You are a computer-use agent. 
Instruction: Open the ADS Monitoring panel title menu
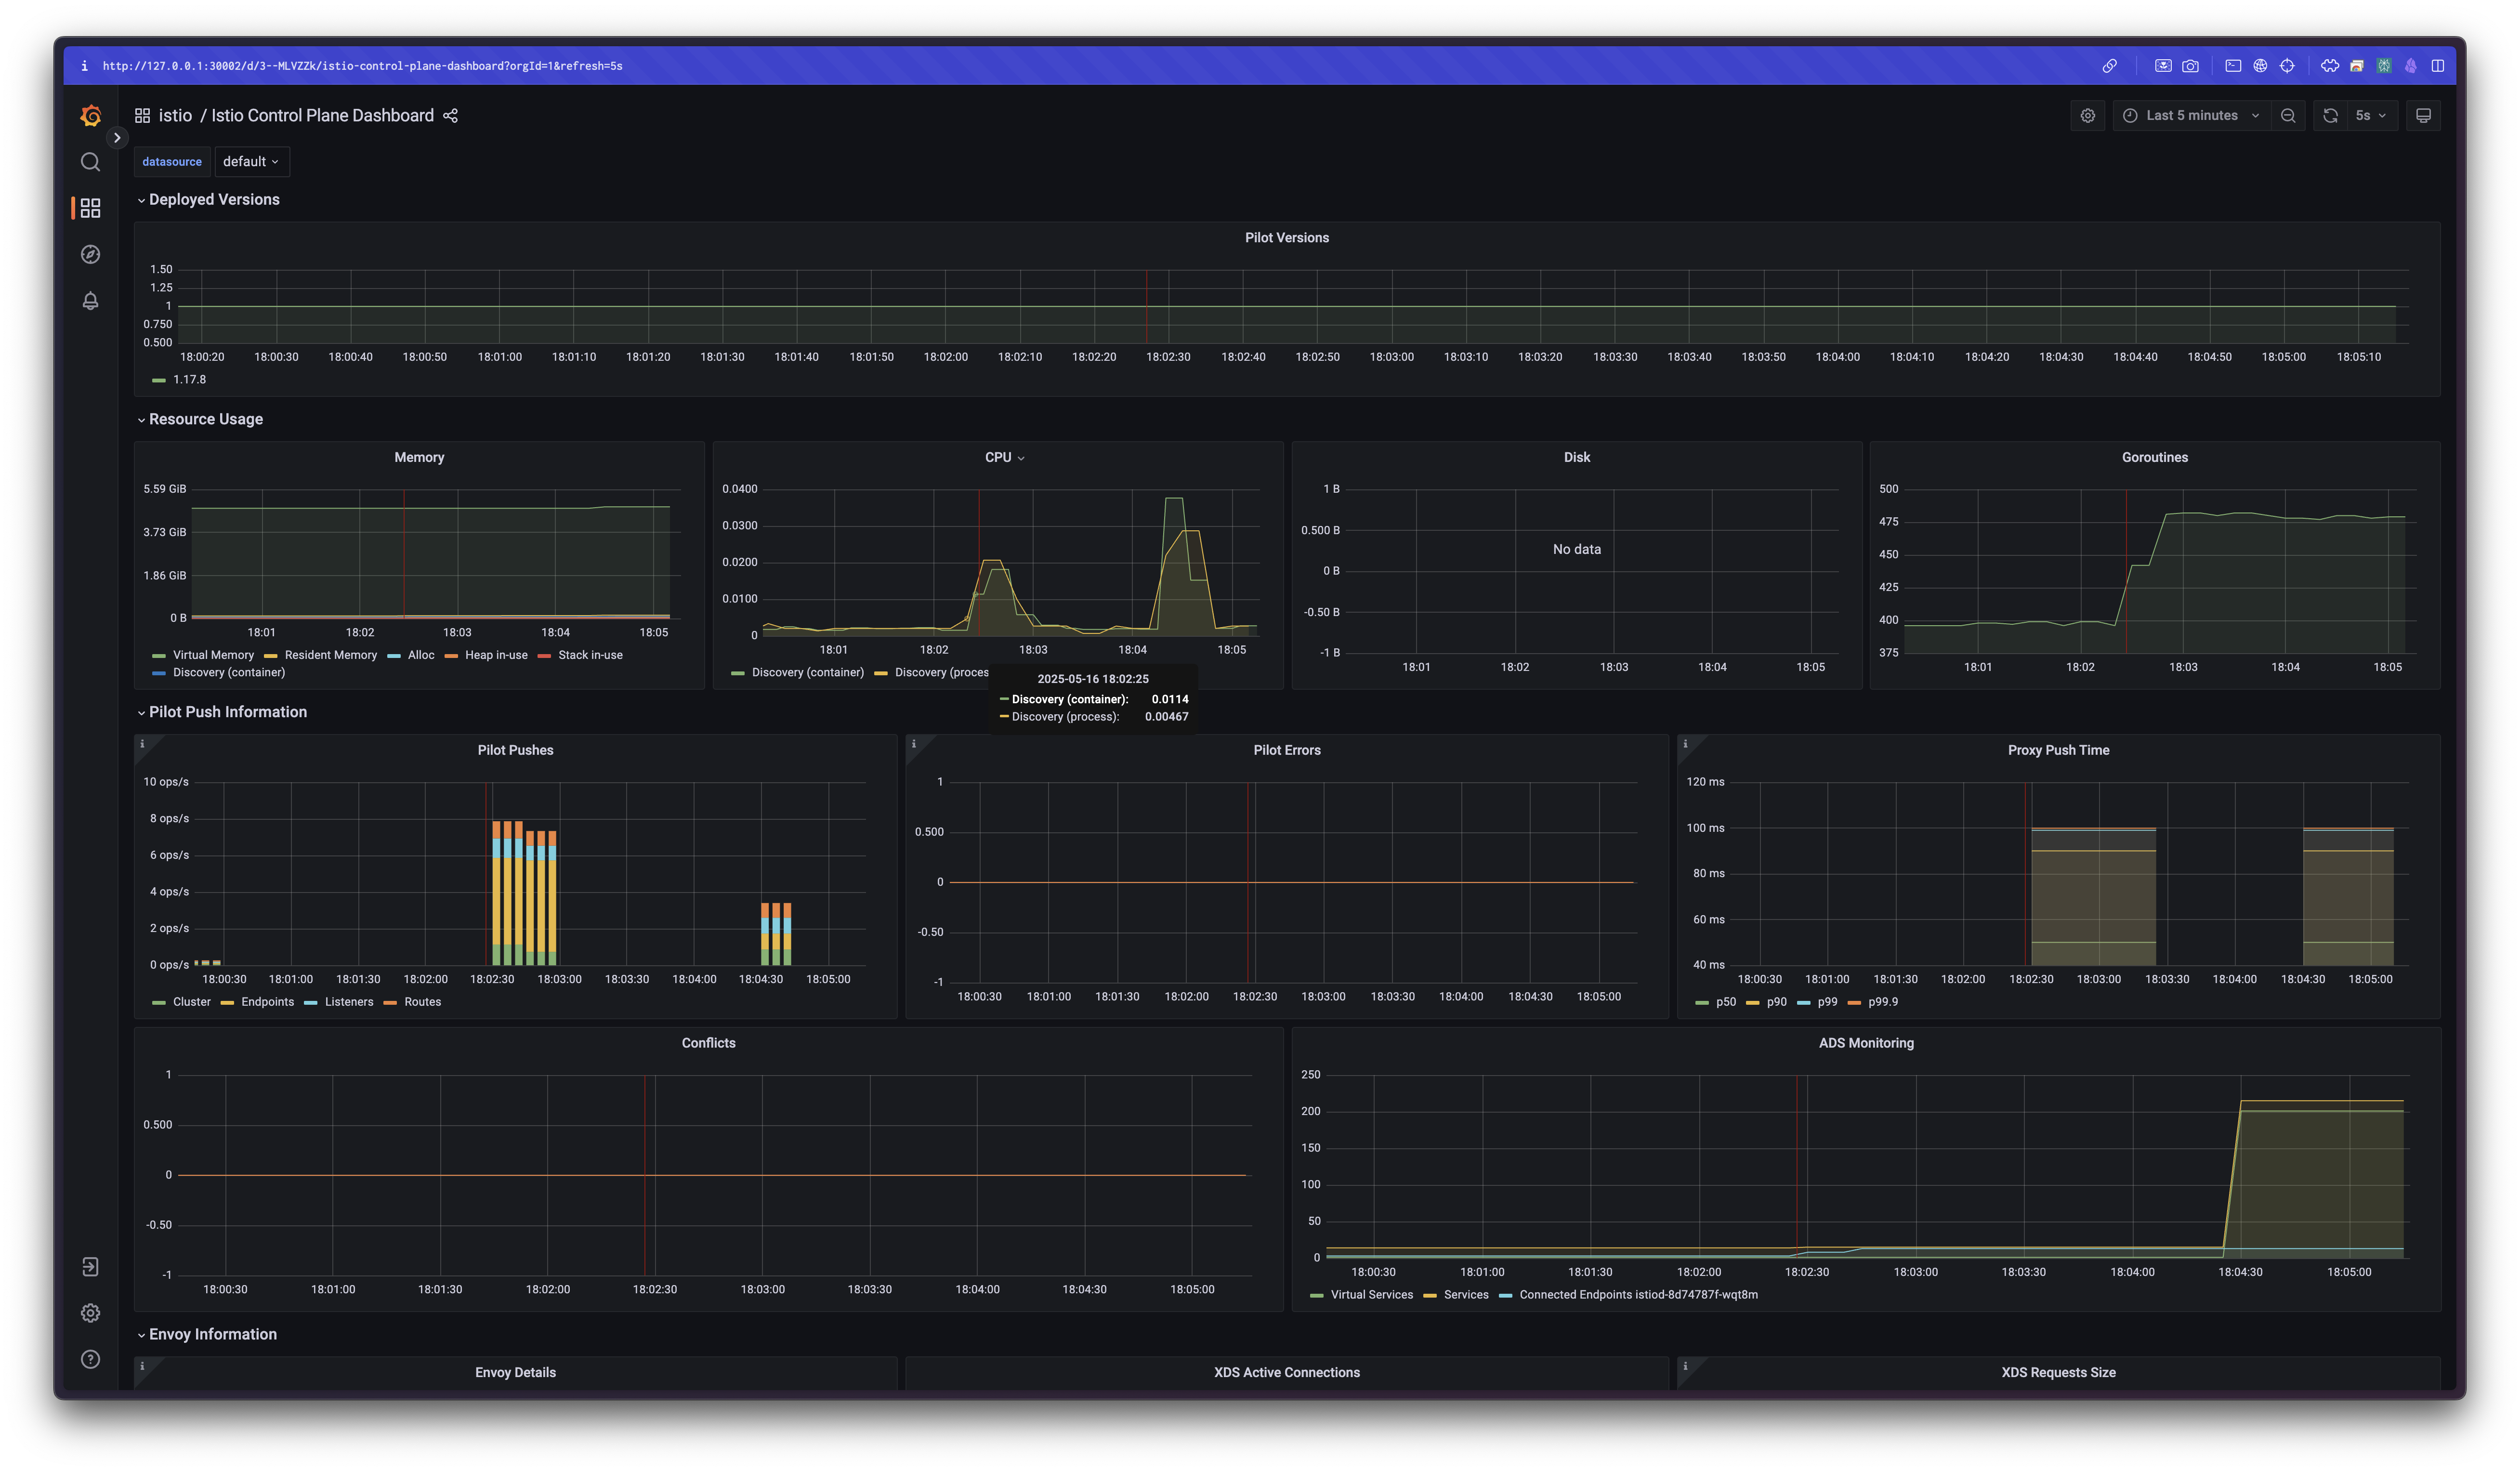coord(1866,1043)
